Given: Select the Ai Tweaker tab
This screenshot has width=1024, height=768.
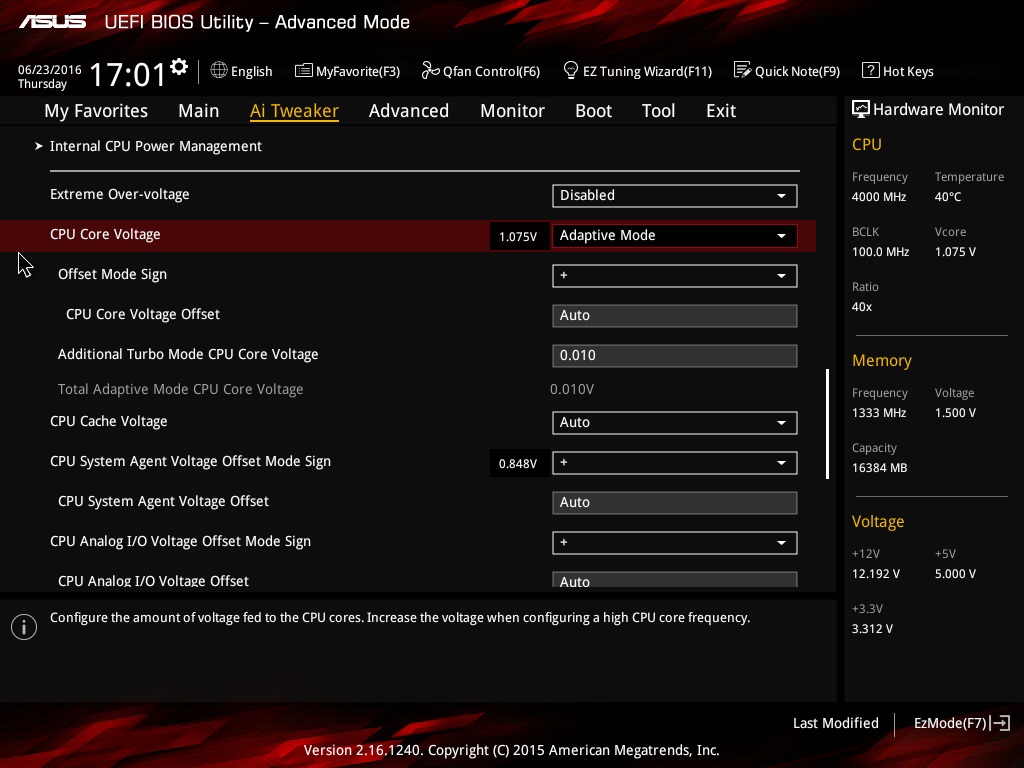Looking at the screenshot, I should coord(294,111).
